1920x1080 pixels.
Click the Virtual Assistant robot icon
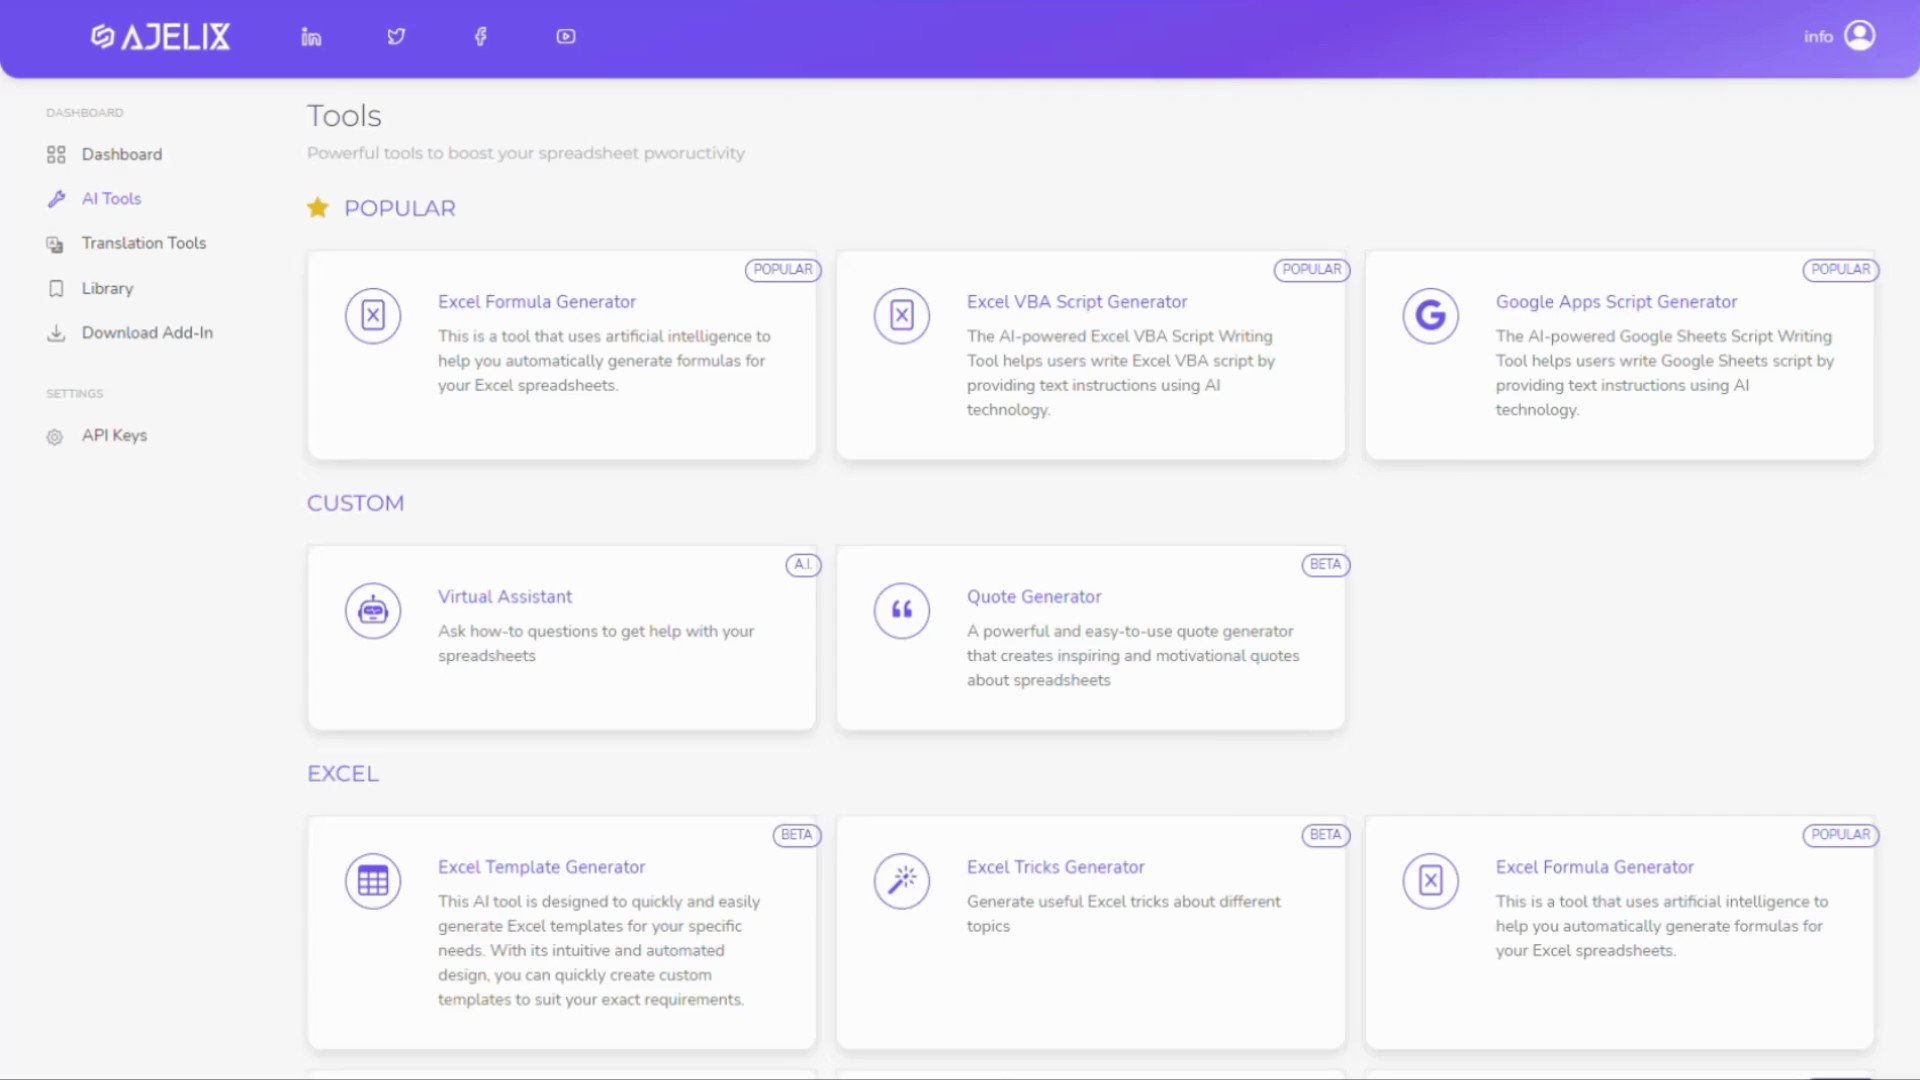pyautogui.click(x=373, y=611)
